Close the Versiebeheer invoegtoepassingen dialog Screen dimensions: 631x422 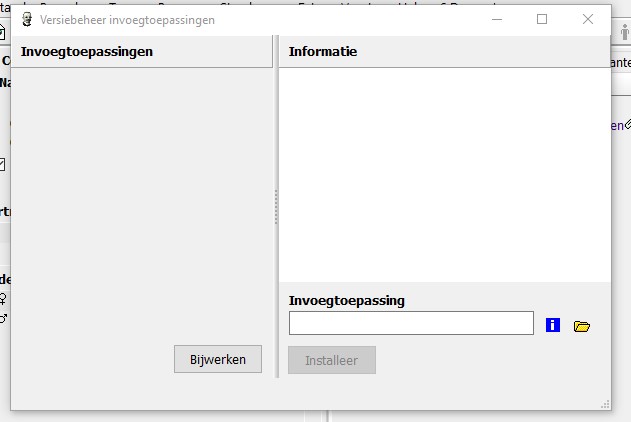click(x=588, y=19)
